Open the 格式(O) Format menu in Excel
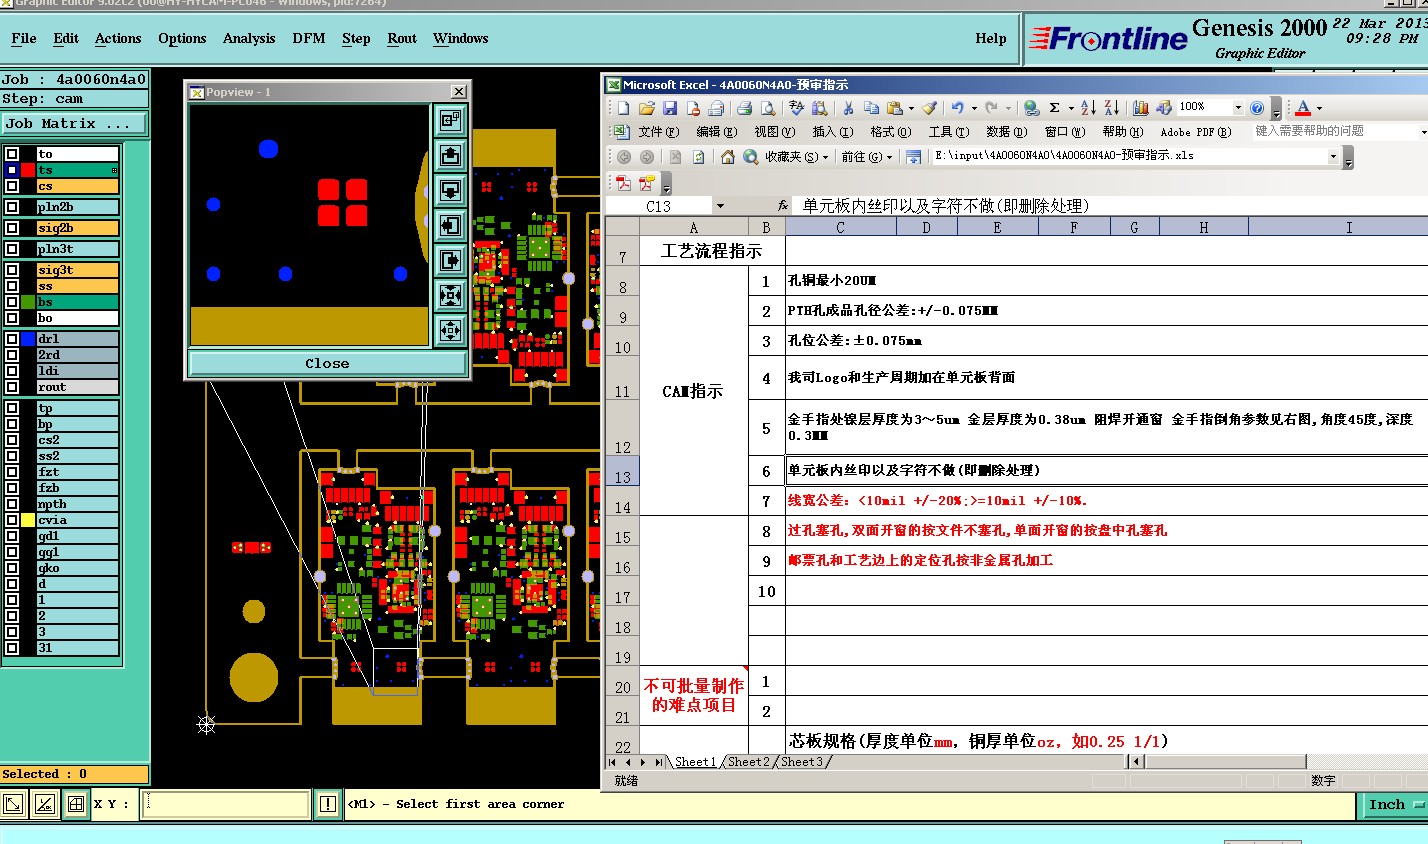The height and width of the screenshot is (844, 1428). coord(890,132)
